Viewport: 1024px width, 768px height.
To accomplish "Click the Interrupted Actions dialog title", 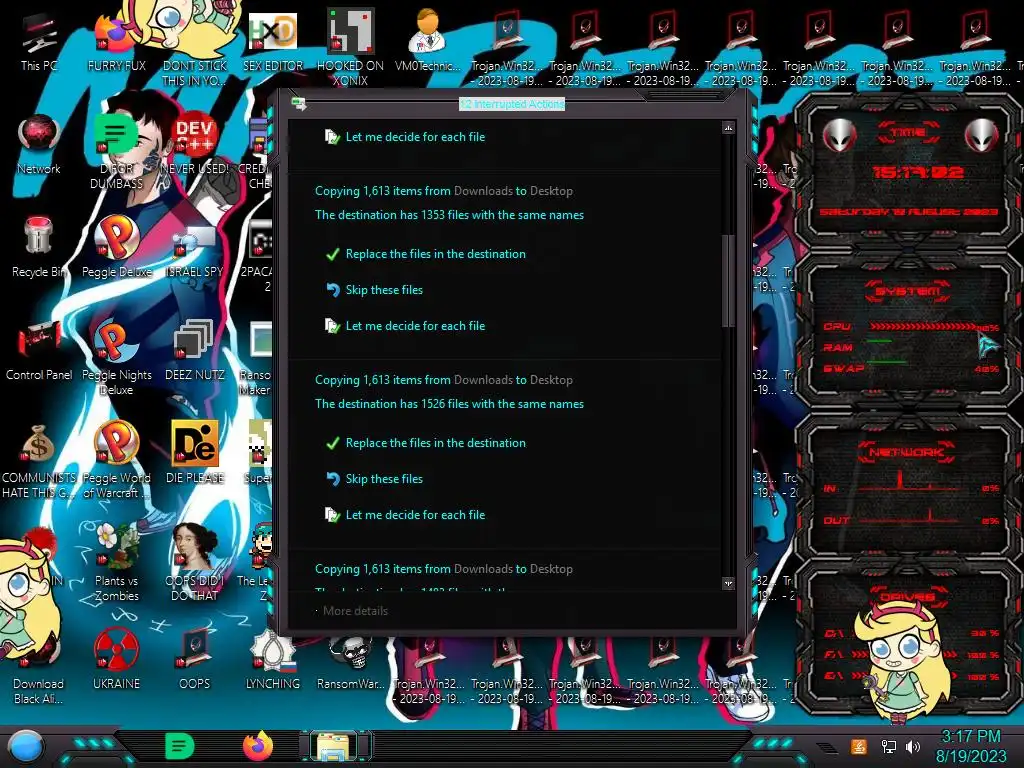I will (512, 104).
